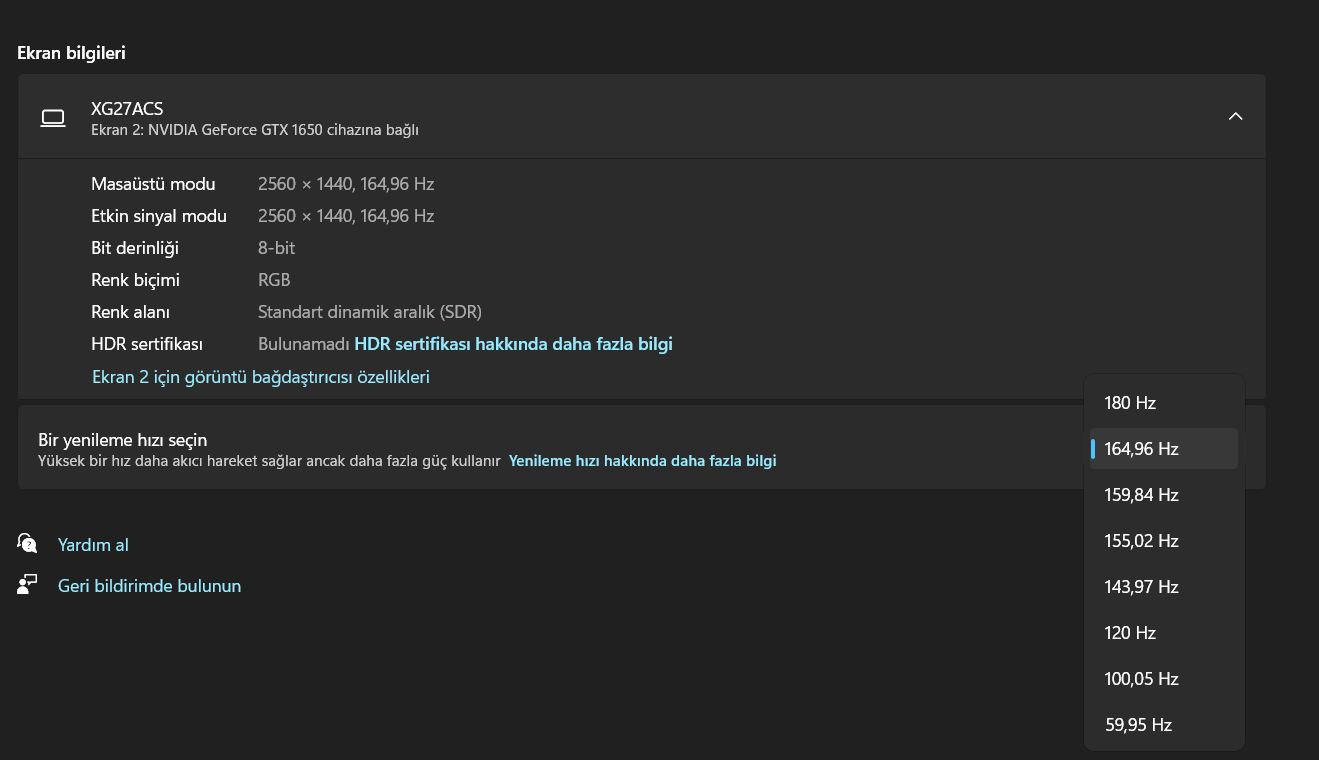Pick 59,95 Hz refresh rate
The width and height of the screenshot is (1319, 760).
click(1138, 725)
